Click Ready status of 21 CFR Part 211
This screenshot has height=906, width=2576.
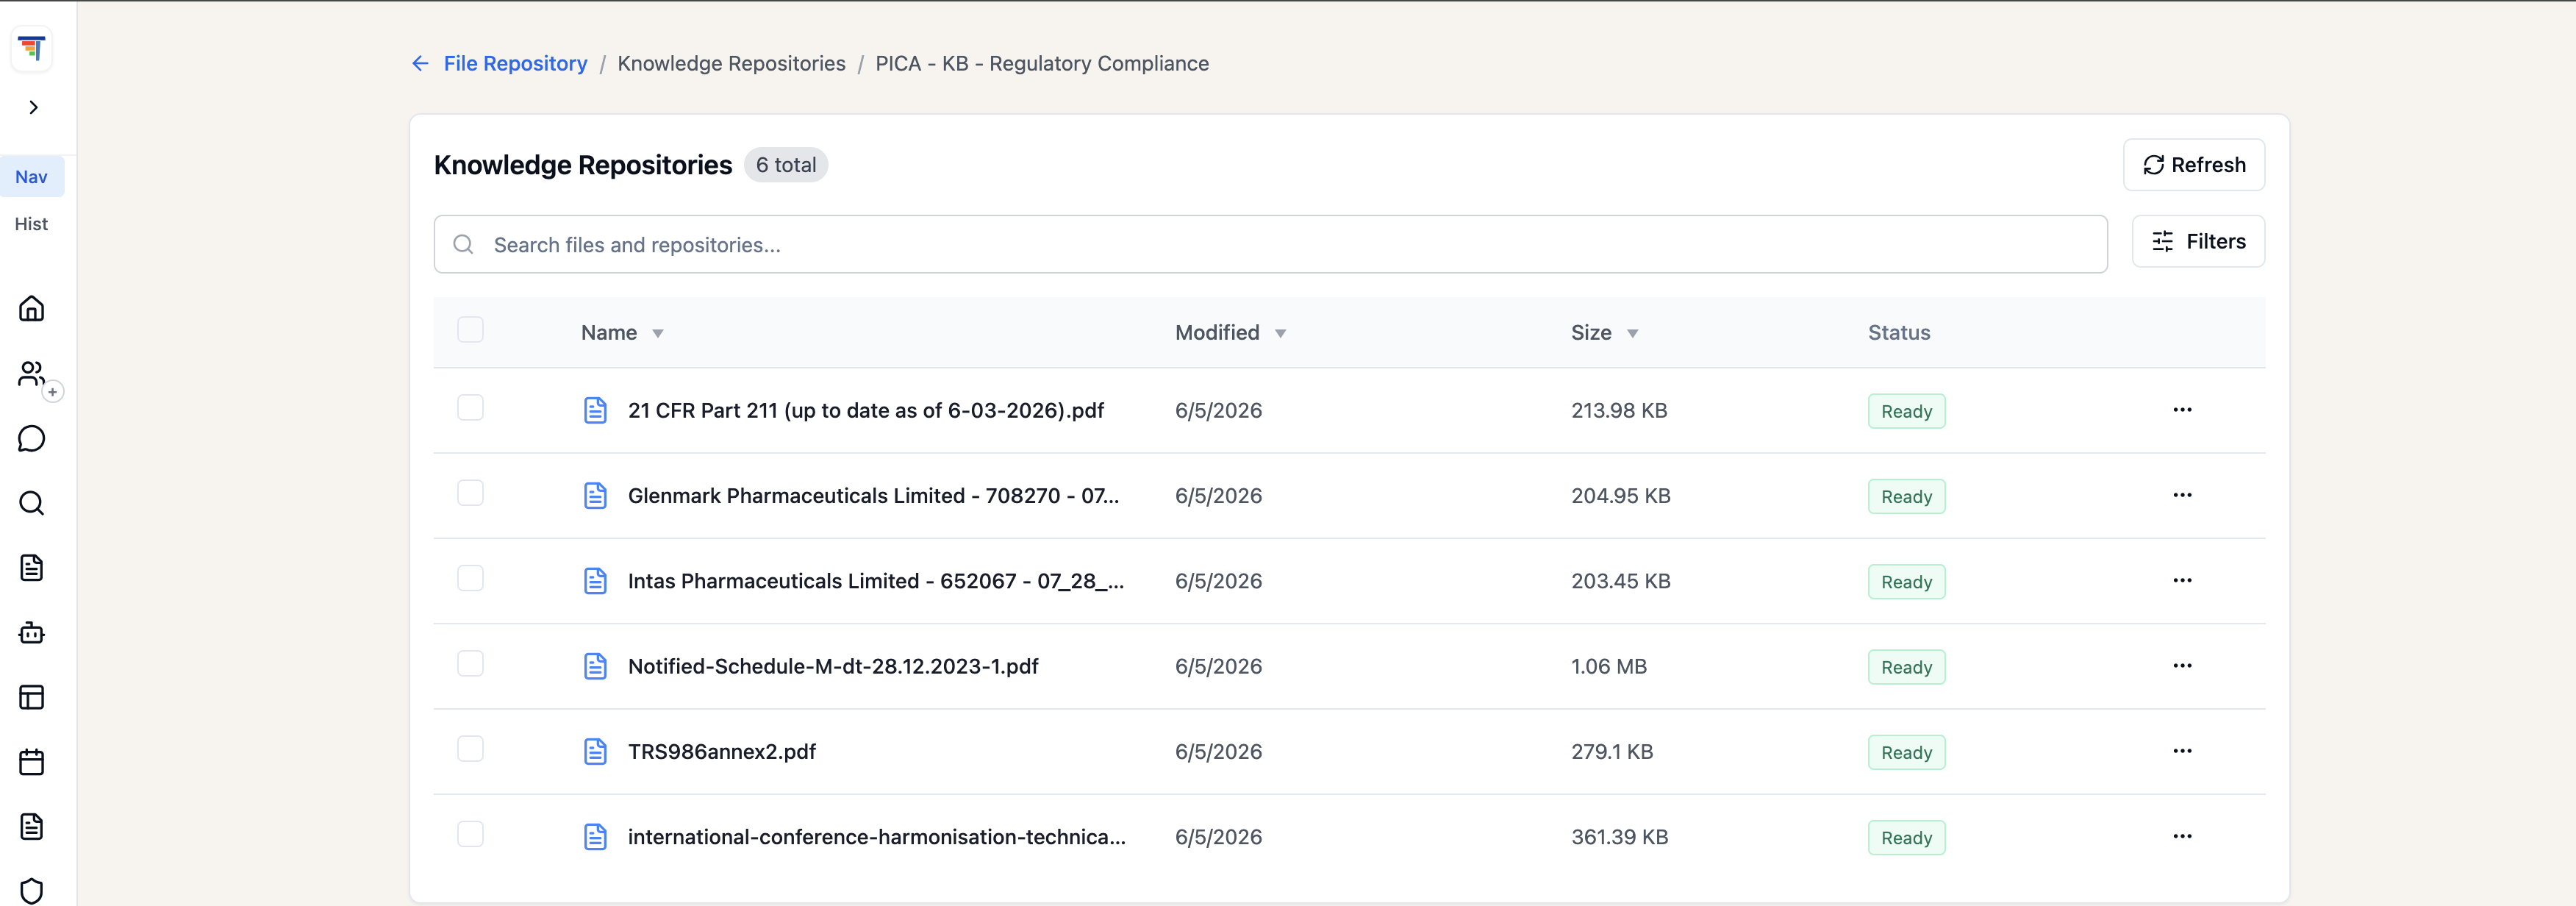1906,411
